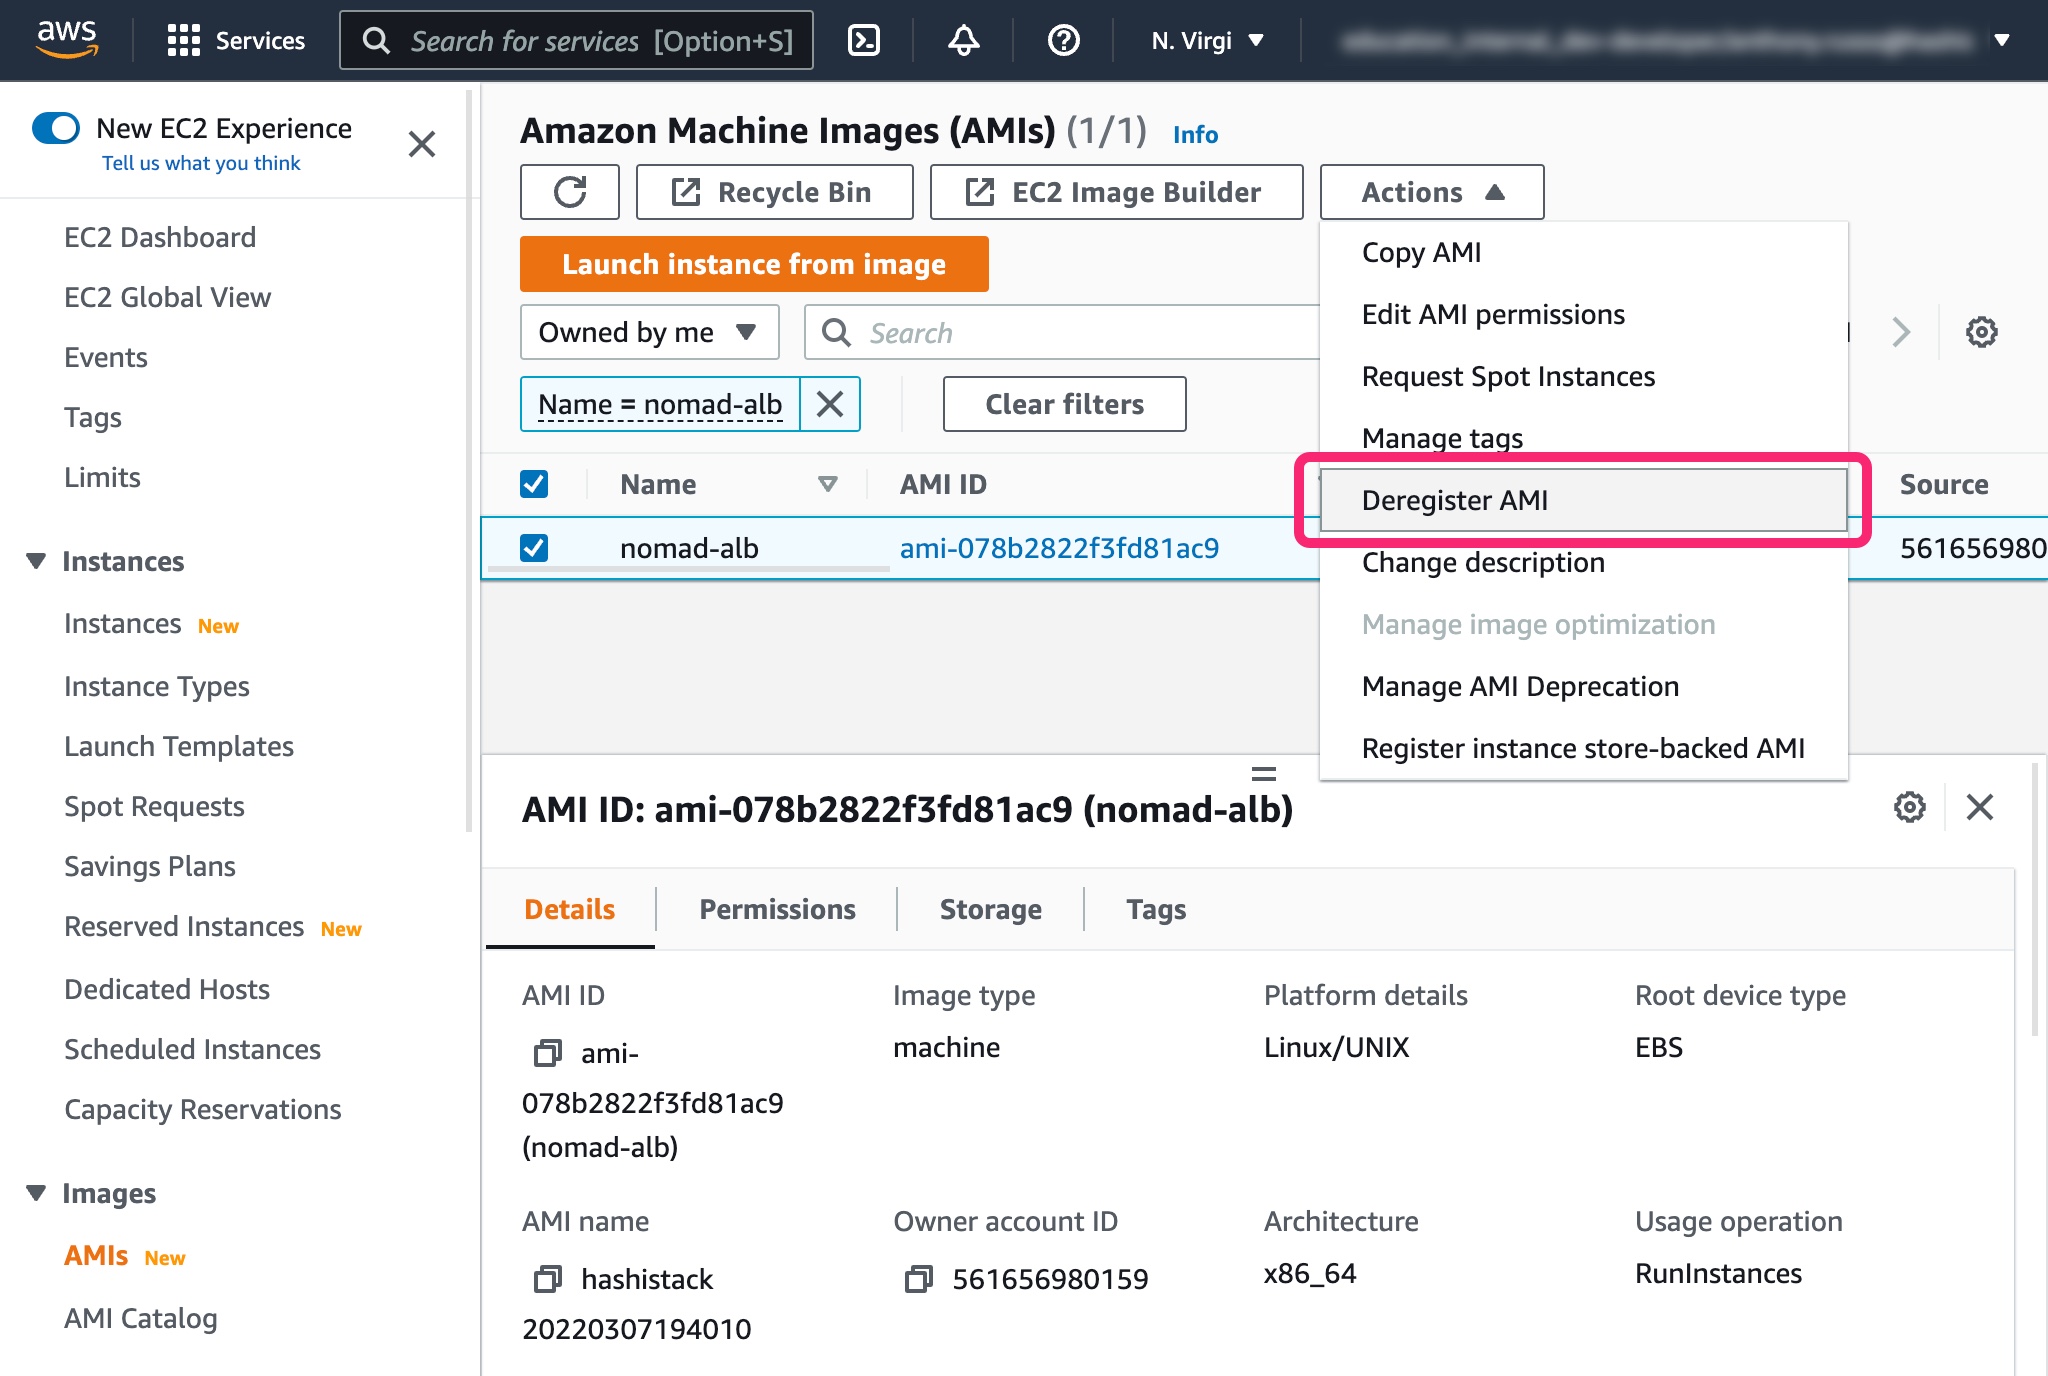2048x1376 pixels.
Task: Expand the N. Virgi account menu
Action: point(1204,40)
